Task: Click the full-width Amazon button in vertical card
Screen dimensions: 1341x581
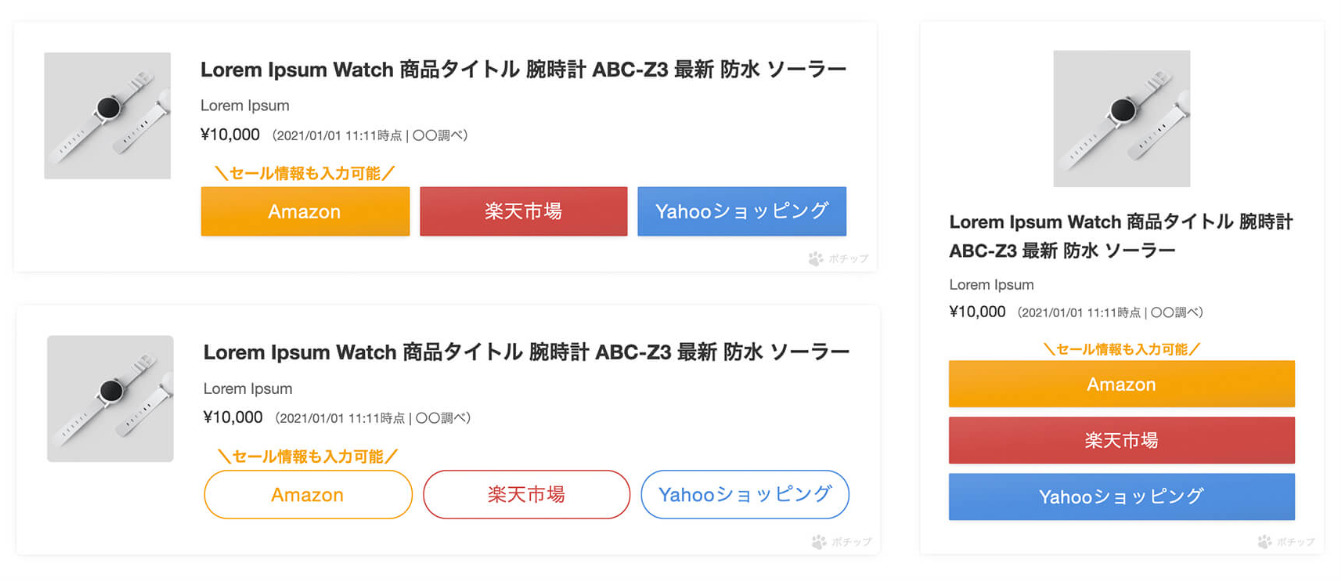Action: [x=1122, y=384]
